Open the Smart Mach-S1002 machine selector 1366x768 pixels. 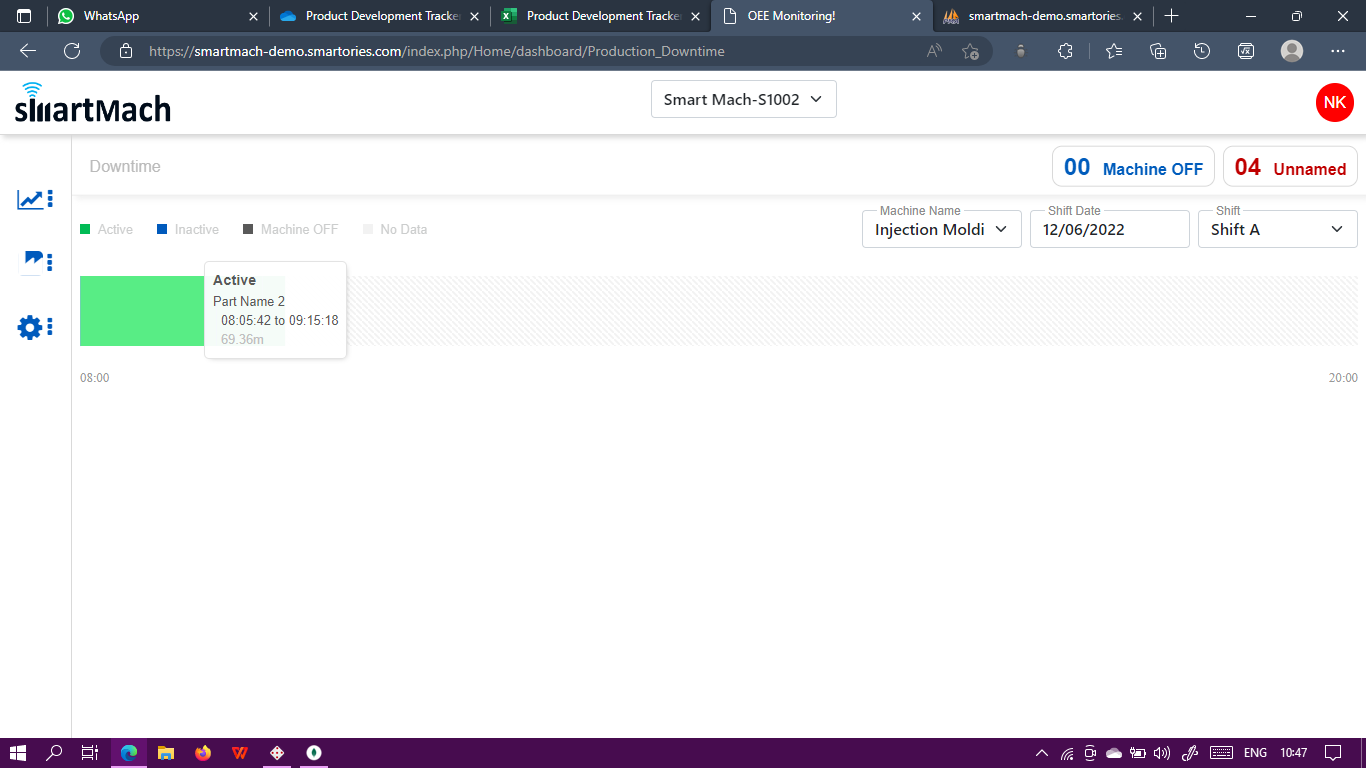(743, 99)
